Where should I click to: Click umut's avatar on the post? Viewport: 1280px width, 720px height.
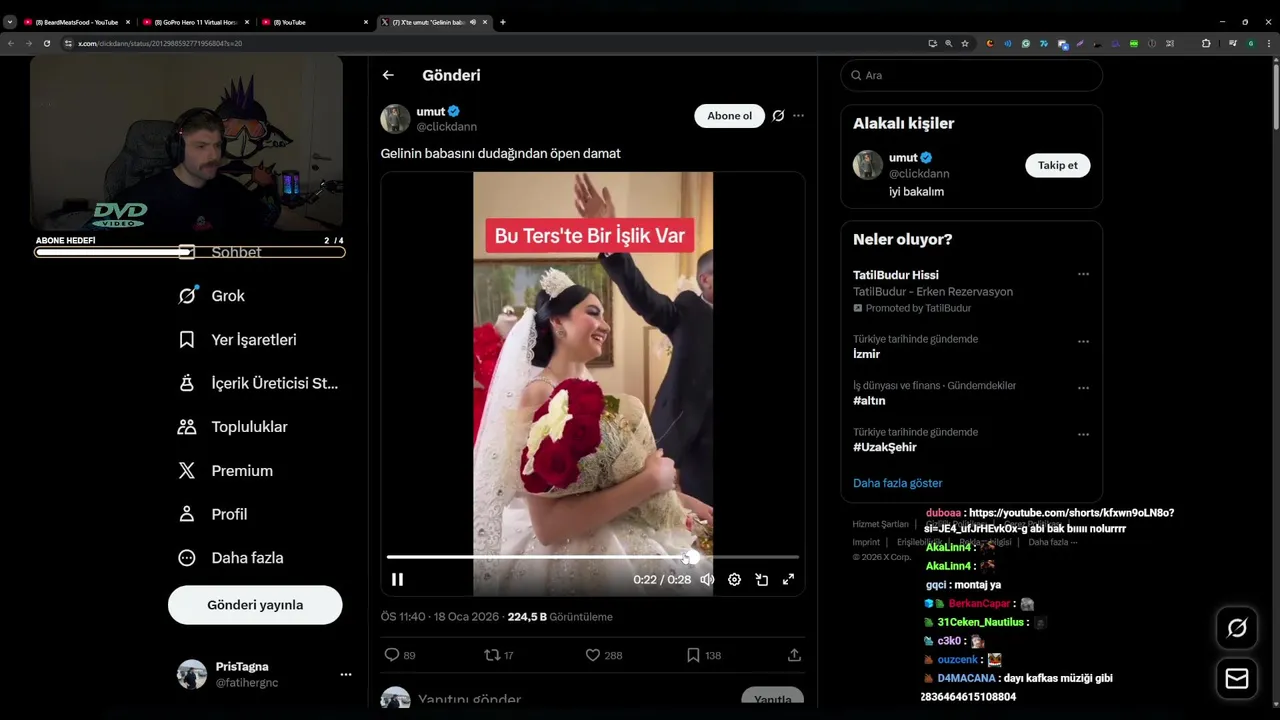tap(395, 119)
